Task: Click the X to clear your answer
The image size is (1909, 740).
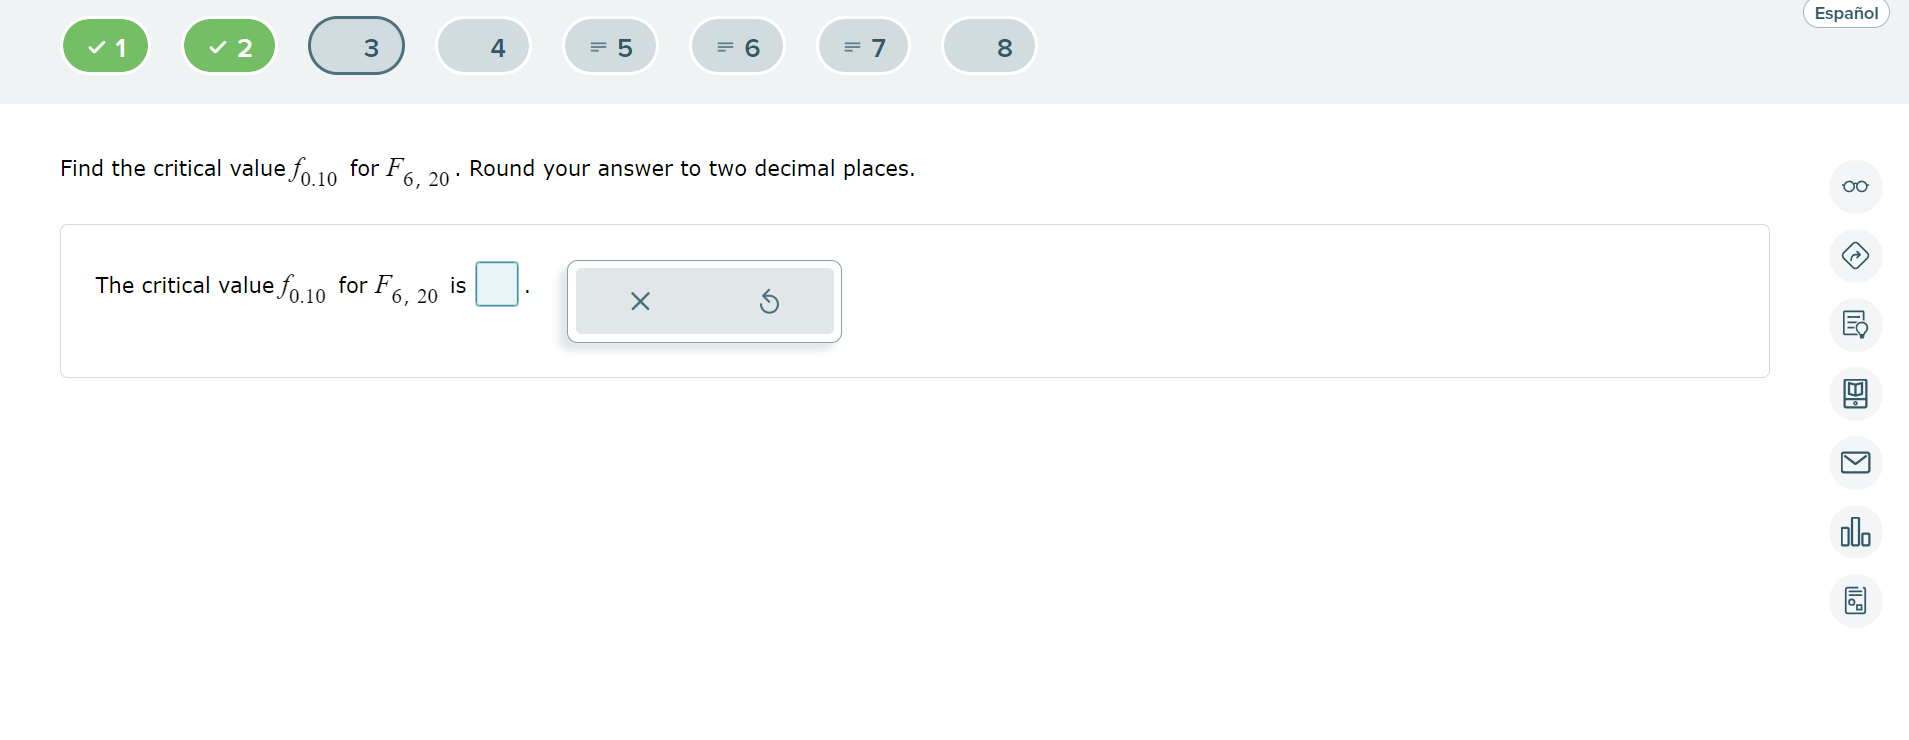Action: click(639, 301)
